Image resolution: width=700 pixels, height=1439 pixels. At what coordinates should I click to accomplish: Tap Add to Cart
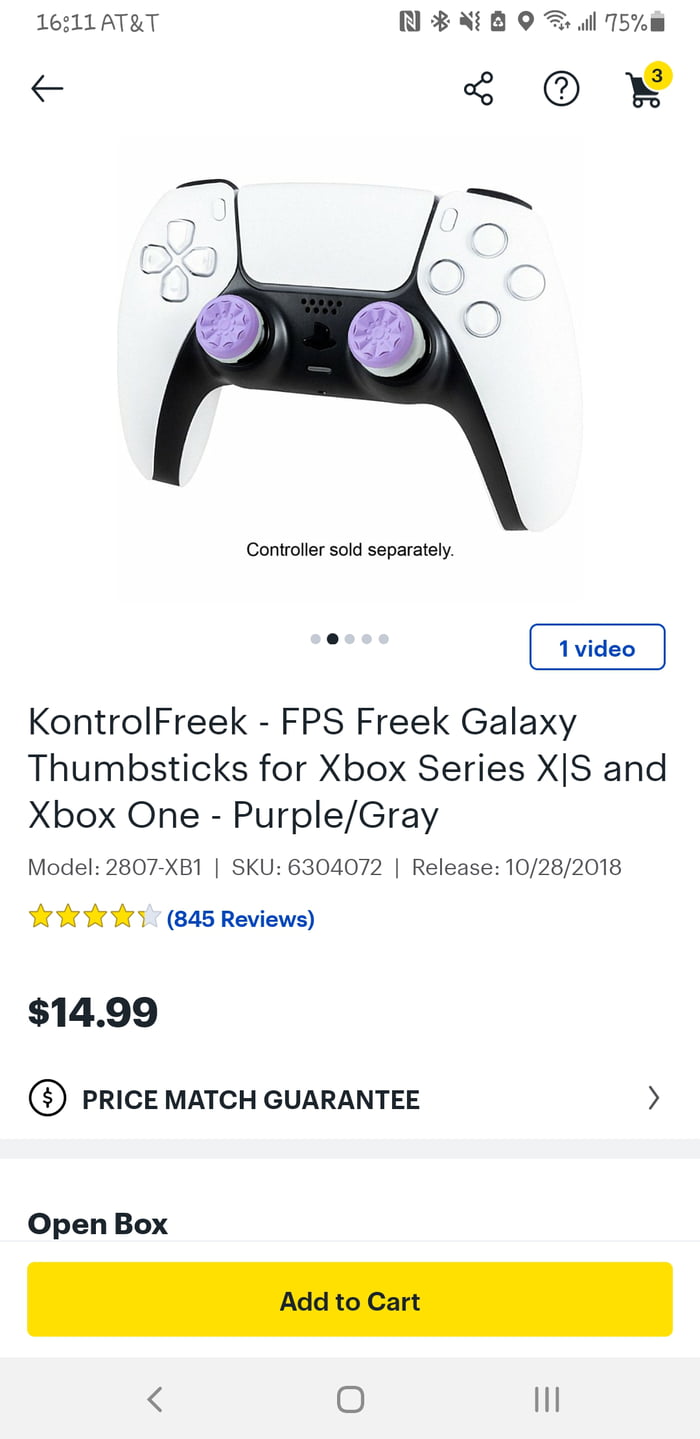tap(350, 1301)
